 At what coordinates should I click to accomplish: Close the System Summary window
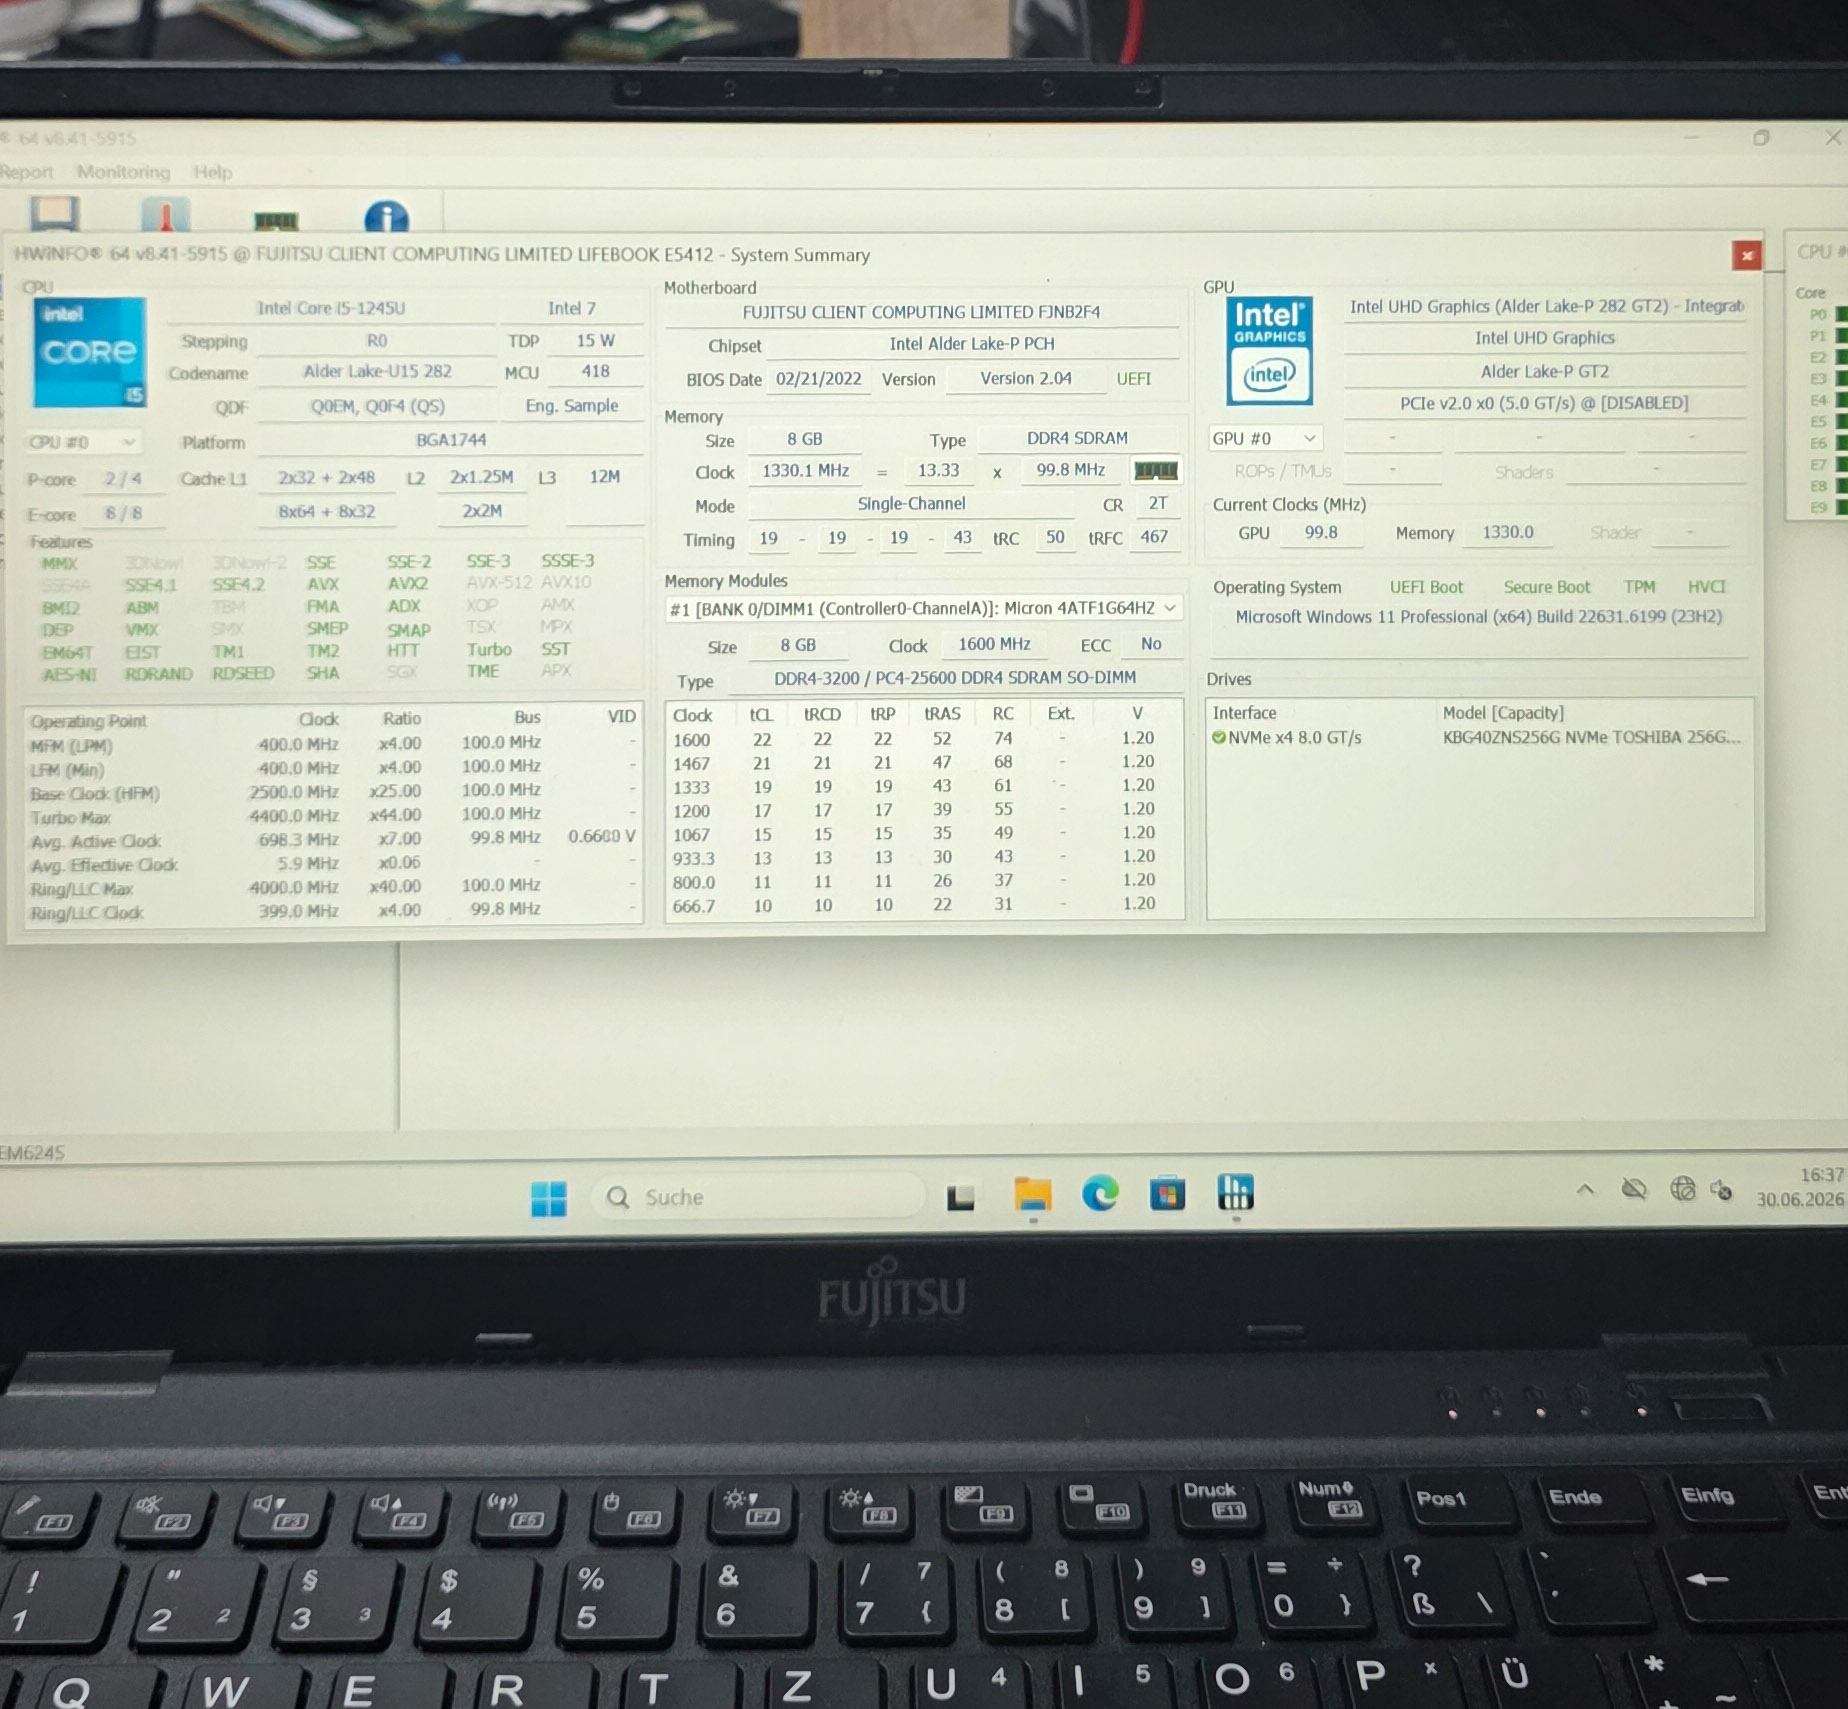pyautogui.click(x=1746, y=256)
